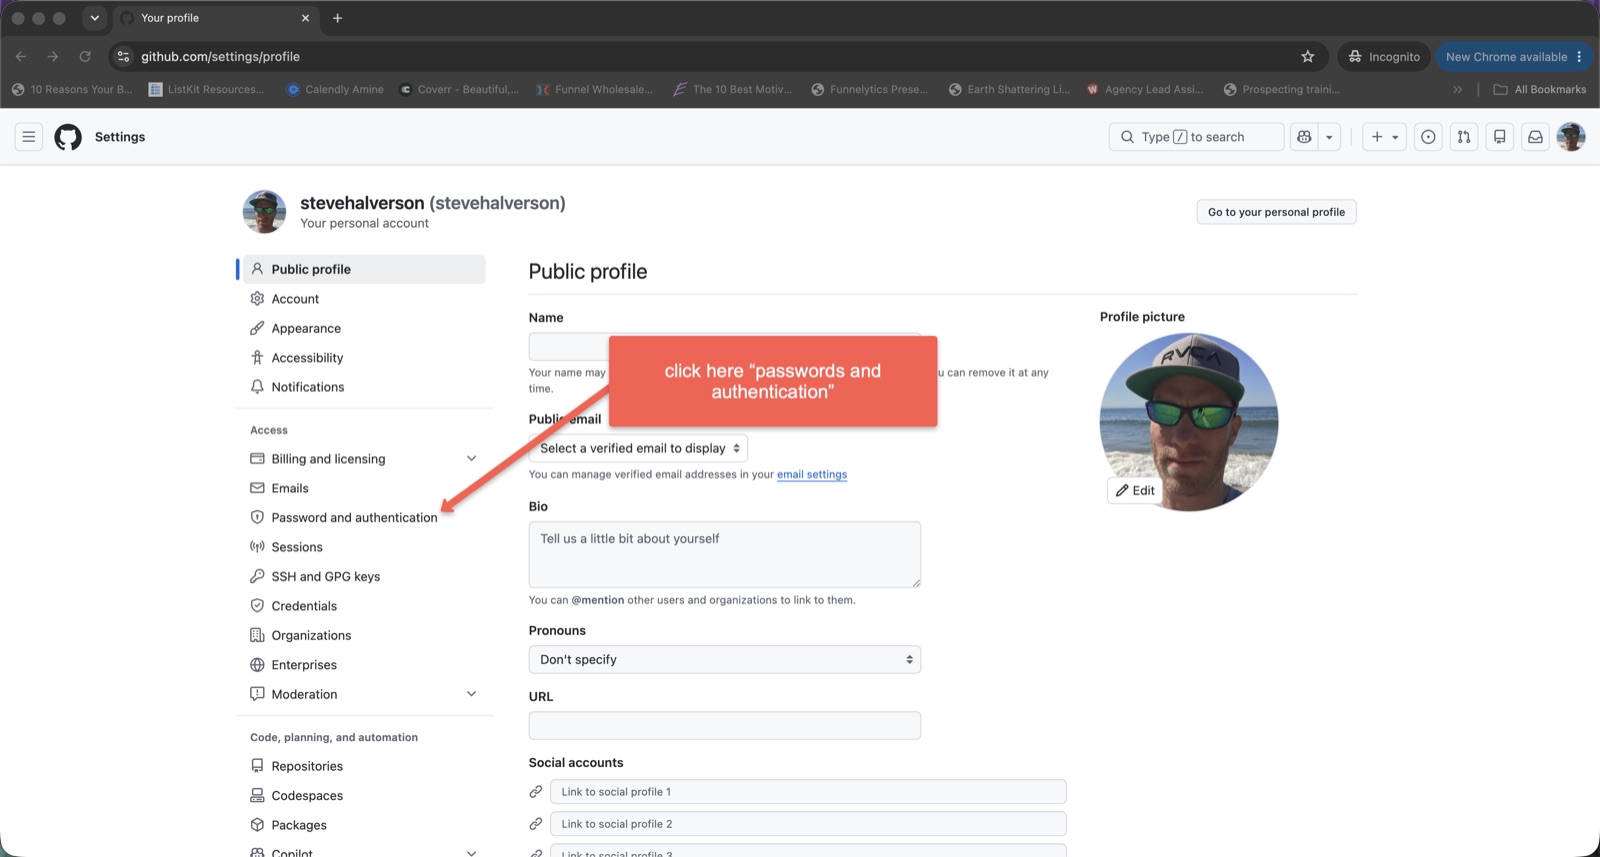Open SSH and GPG keys settings
The height and width of the screenshot is (857, 1600).
pyautogui.click(x=364, y=577)
